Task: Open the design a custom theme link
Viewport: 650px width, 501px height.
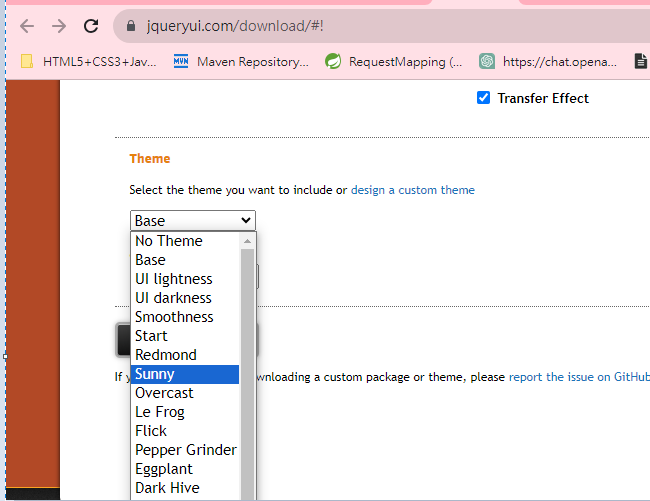Action: click(x=412, y=190)
